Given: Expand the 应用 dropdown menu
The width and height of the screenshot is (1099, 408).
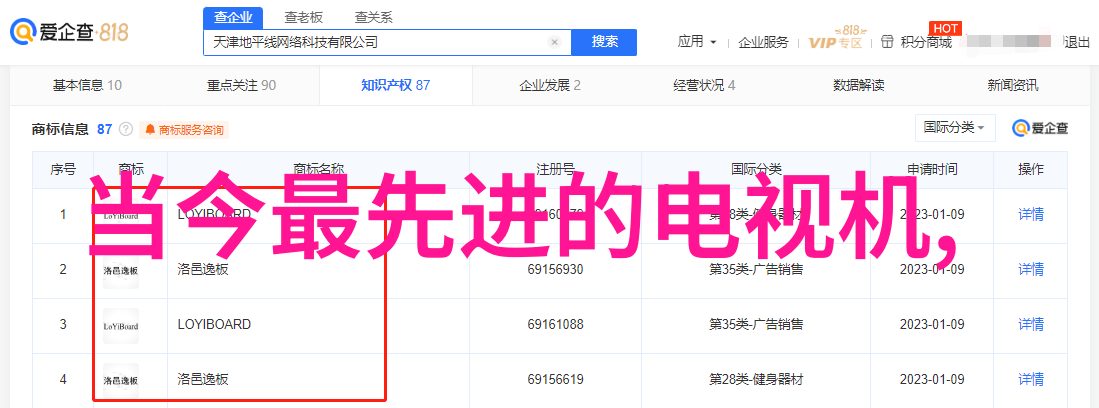Looking at the screenshot, I should tap(697, 42).
